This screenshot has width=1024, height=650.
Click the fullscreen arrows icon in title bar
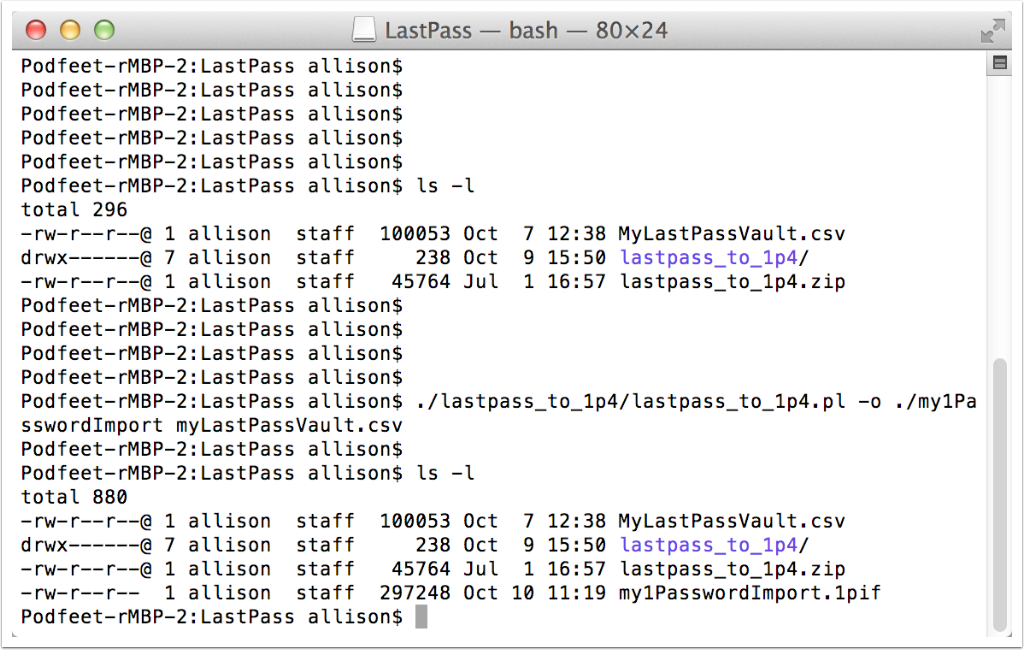[x=992, y=30]
